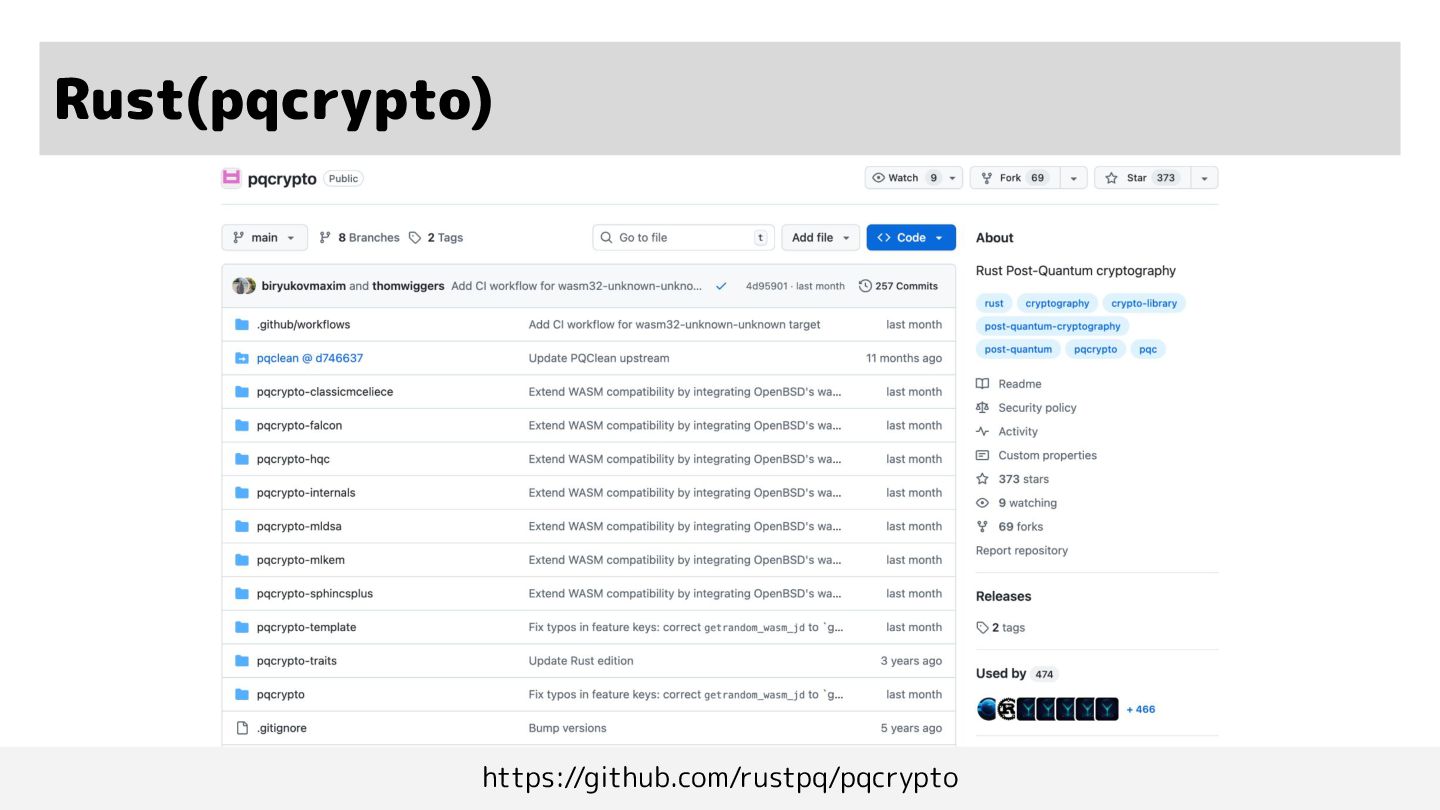View the 2 Tags link near branches

(x=436, y=237)
